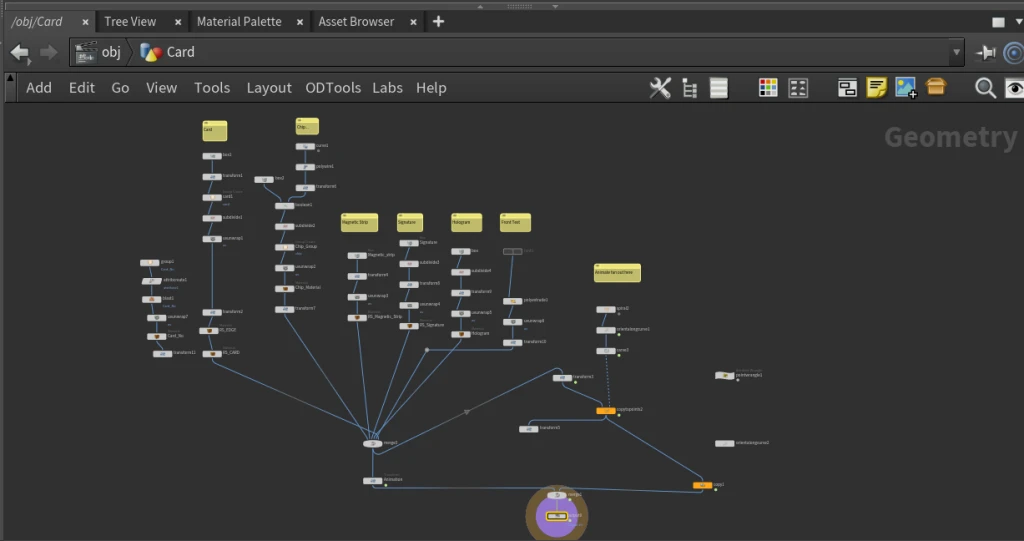Open the Add menu
The image size is (1024, 541).
(39, 88)
